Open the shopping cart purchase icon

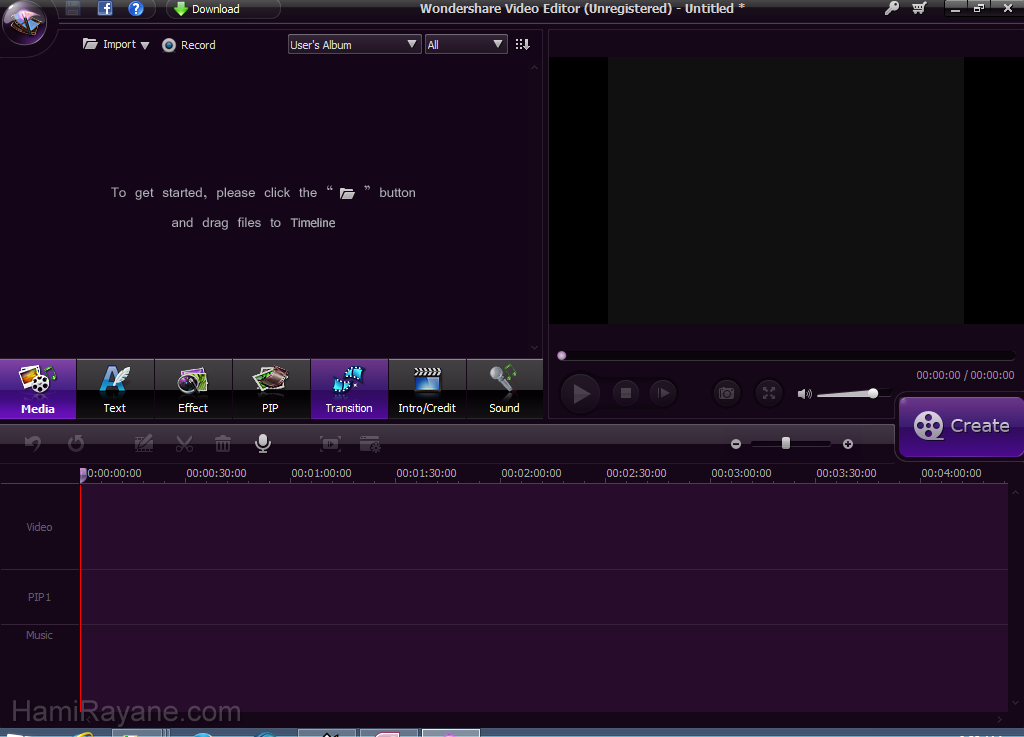[919, 8]
